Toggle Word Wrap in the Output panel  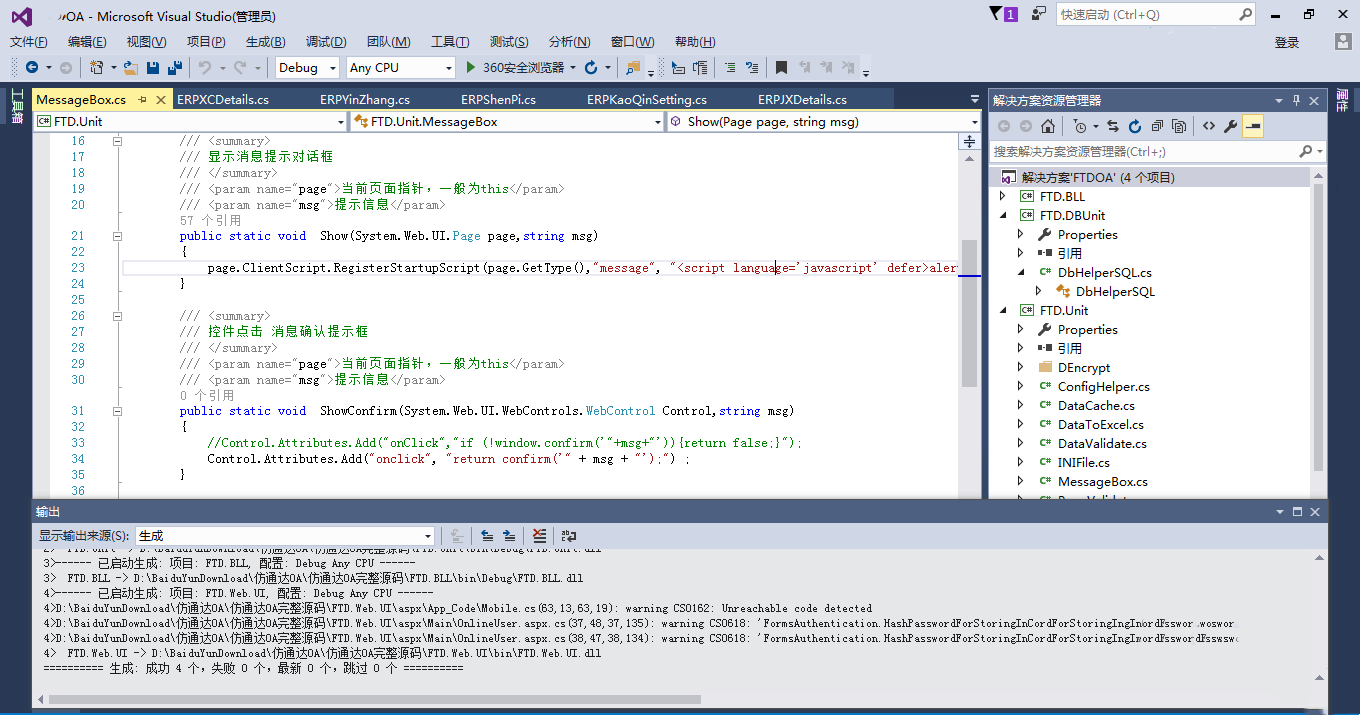569,536
